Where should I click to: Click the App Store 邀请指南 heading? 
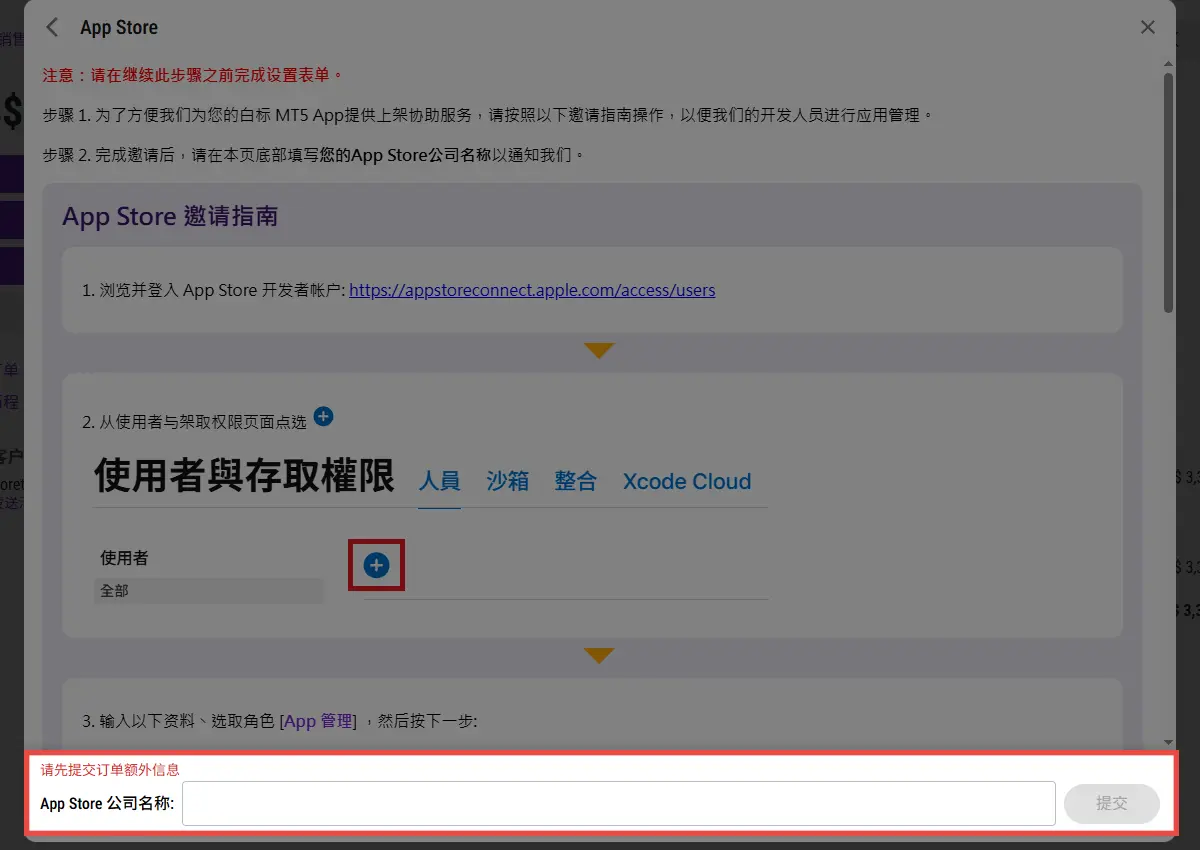click(x=170, y=216)
